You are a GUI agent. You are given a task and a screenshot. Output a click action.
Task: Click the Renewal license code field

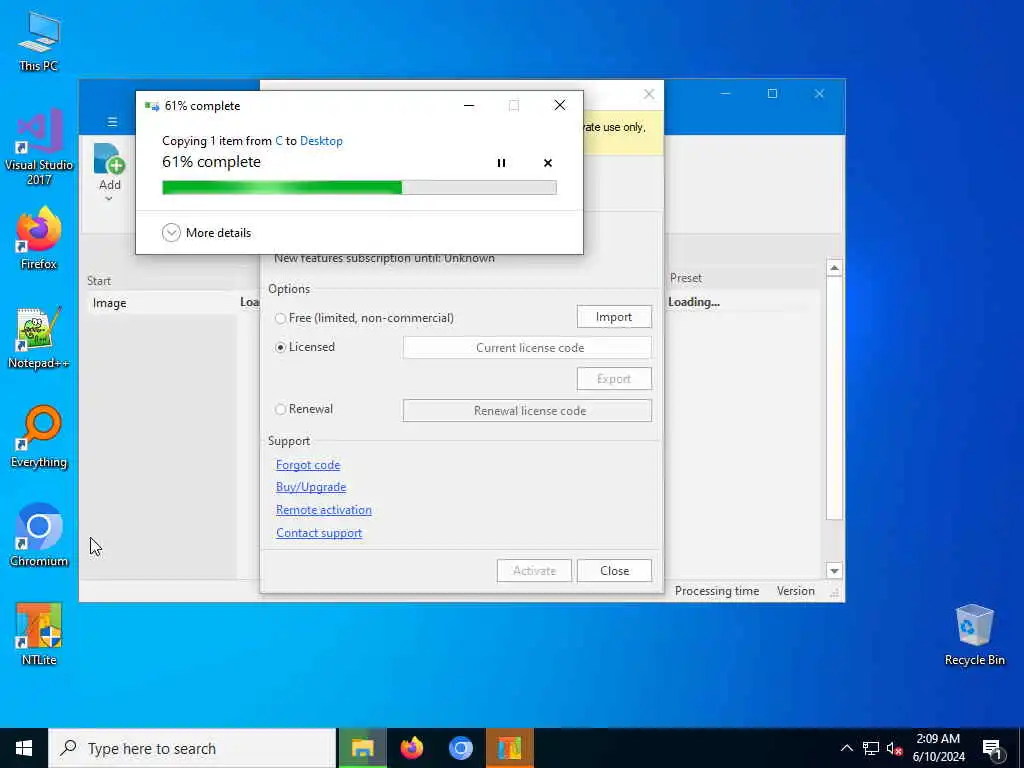[527, 411]
